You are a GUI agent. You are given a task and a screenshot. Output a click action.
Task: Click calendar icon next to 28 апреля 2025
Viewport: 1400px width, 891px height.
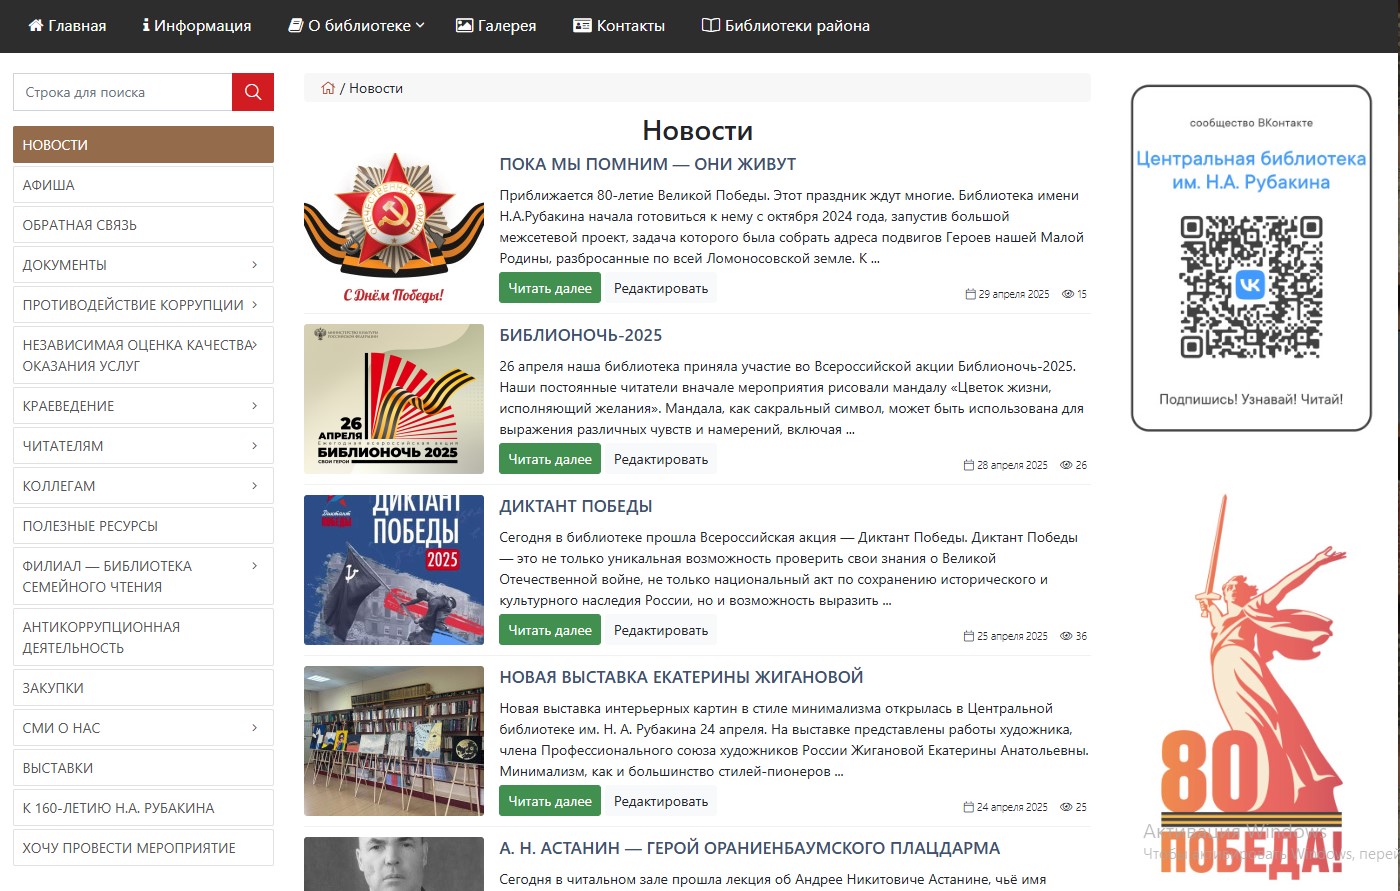(x=968, y=465)
